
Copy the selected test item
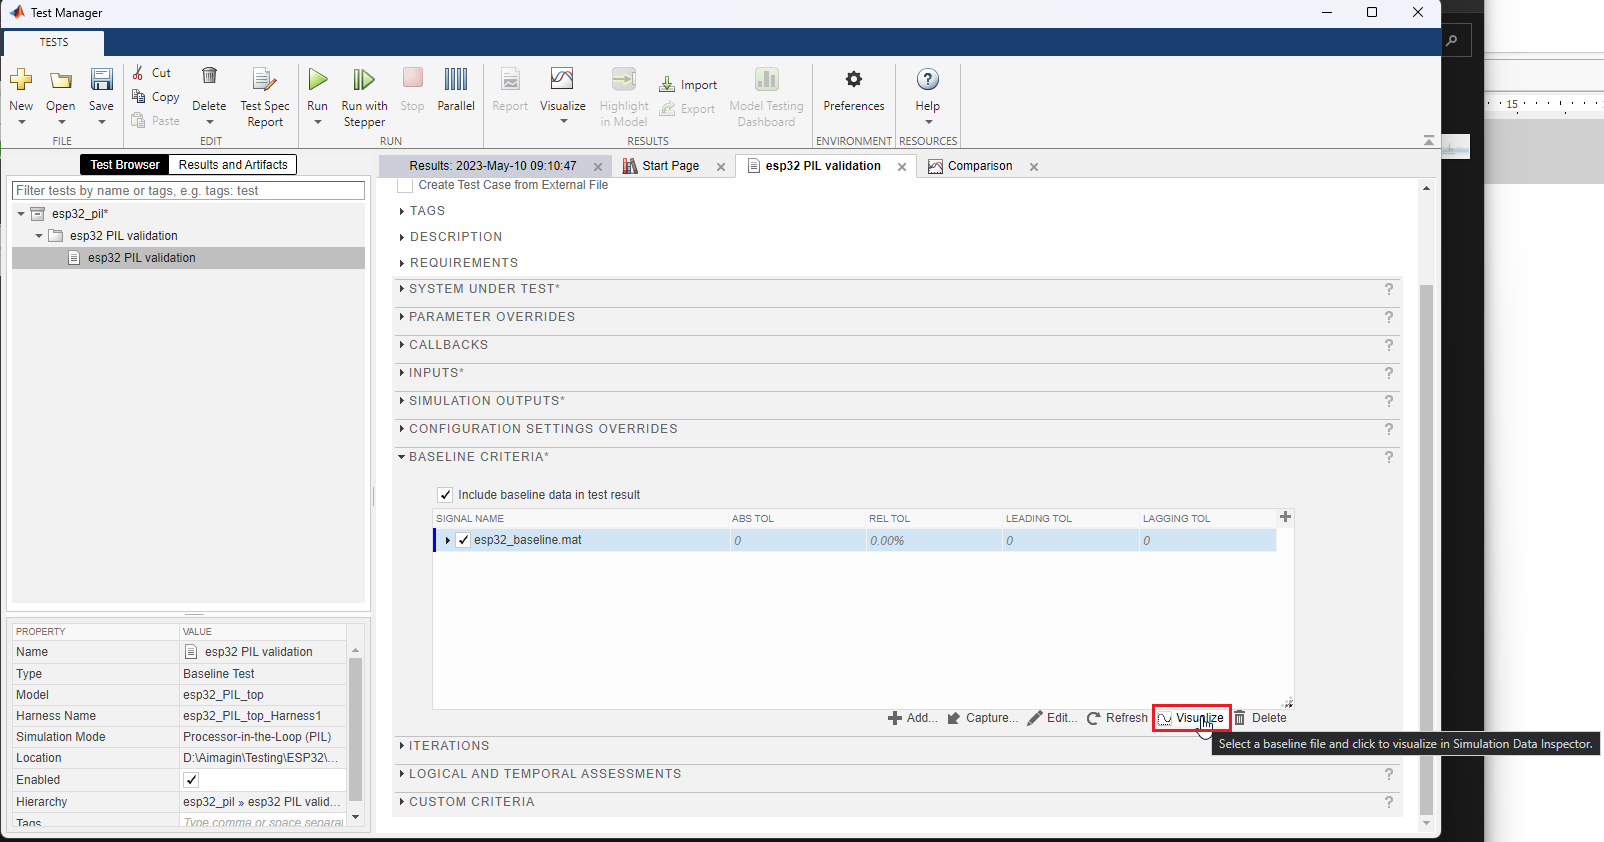tap(155, 97)
